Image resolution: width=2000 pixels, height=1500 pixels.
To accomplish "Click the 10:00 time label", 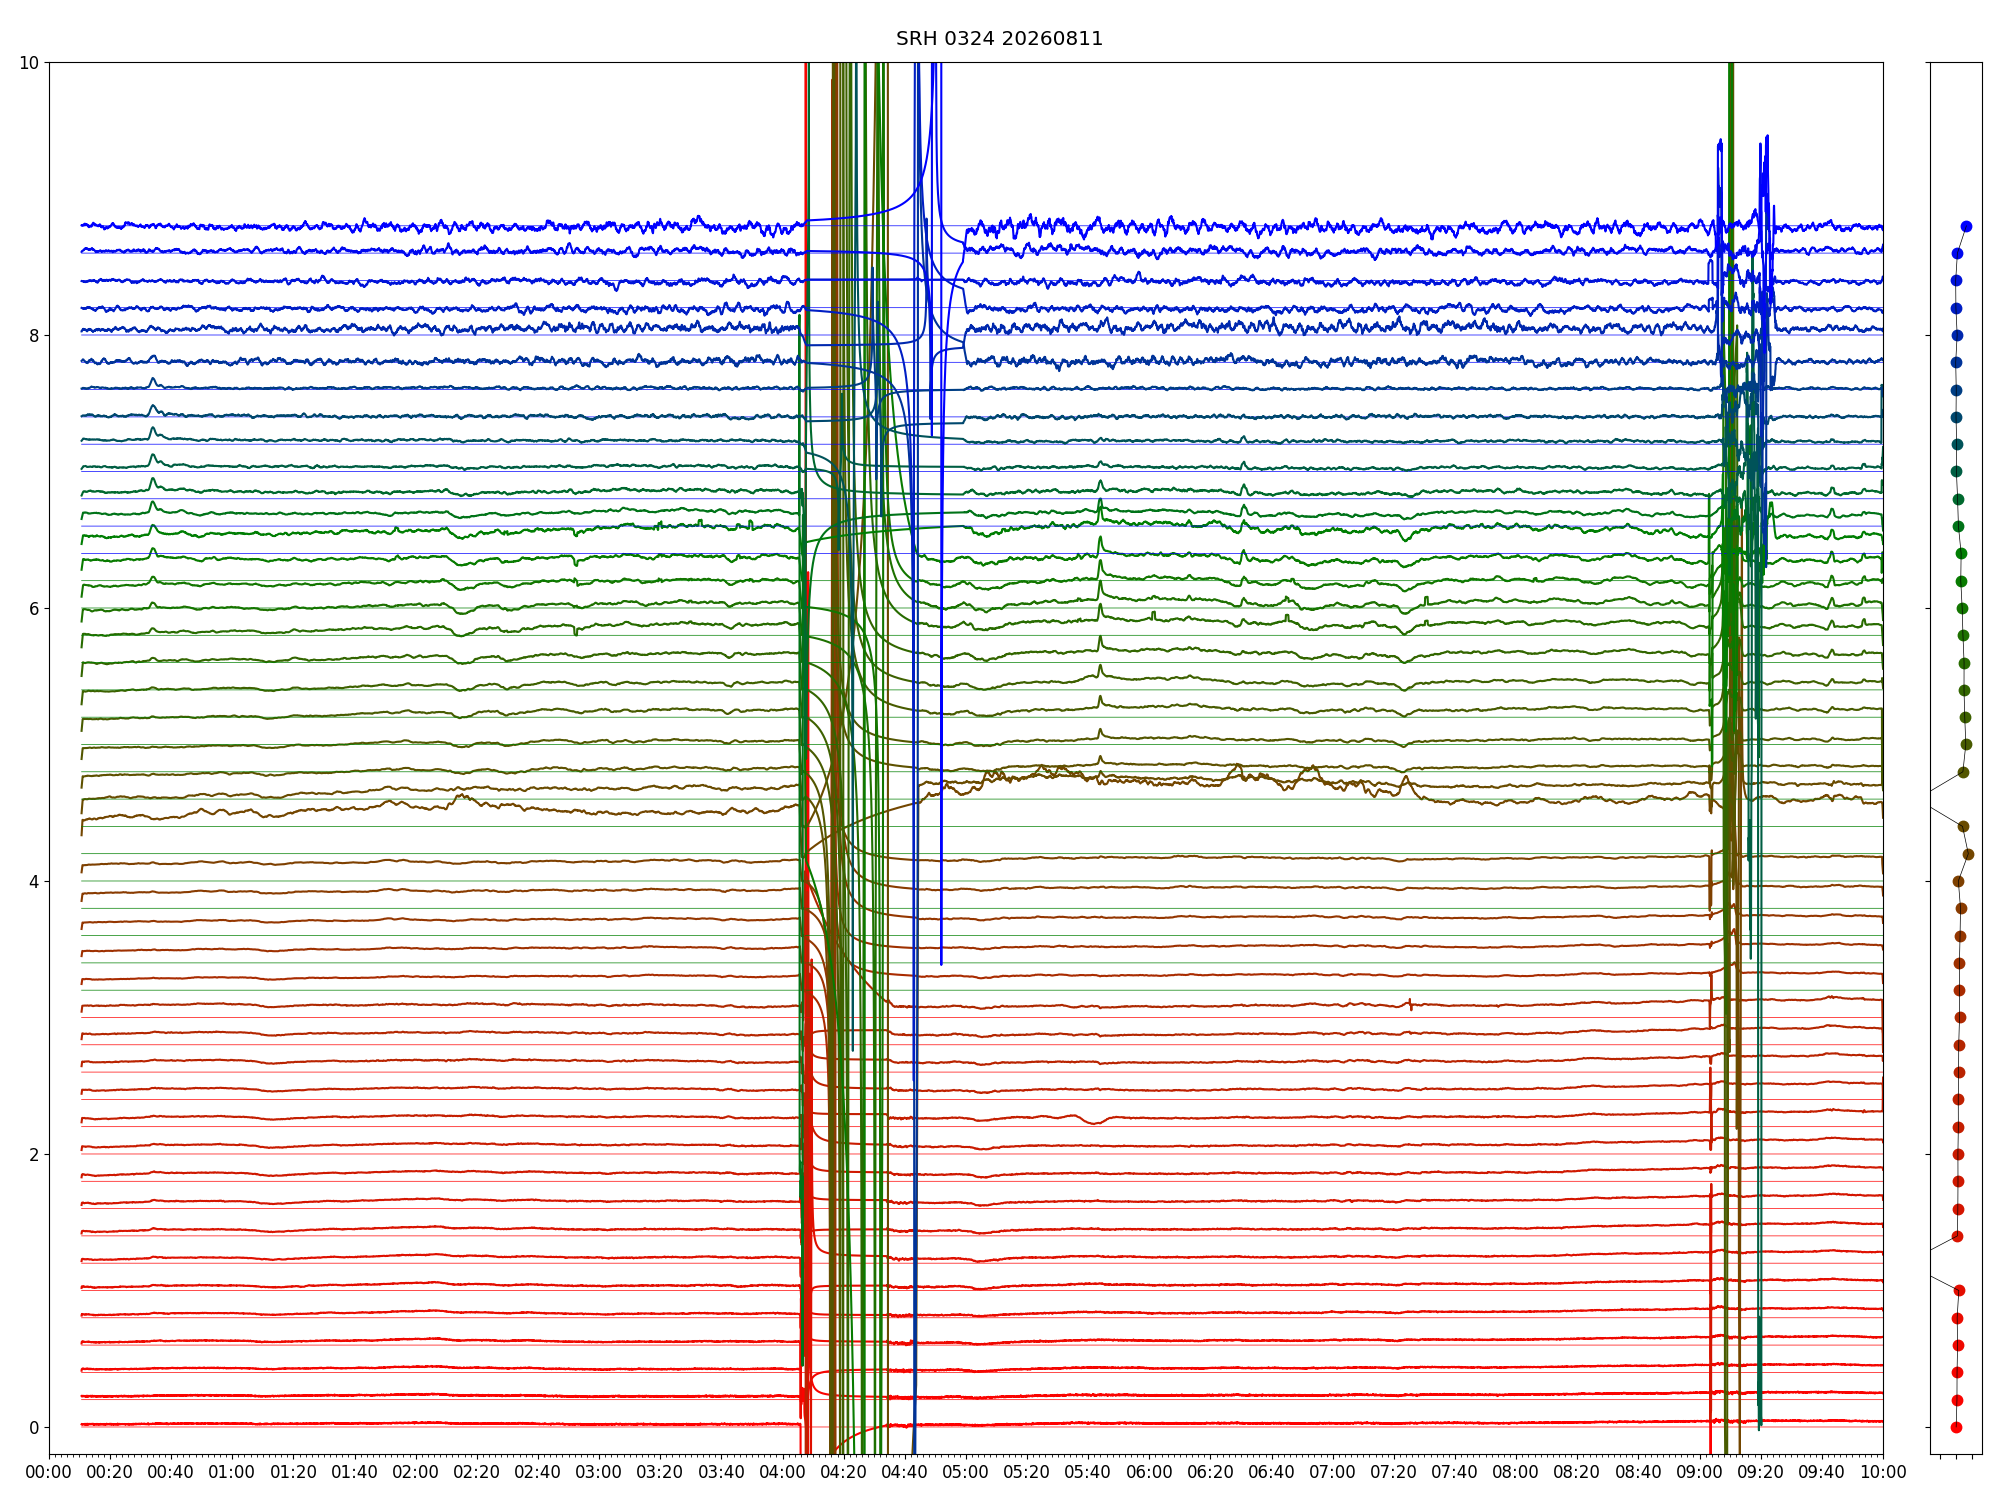I will coord(1883,1472).
